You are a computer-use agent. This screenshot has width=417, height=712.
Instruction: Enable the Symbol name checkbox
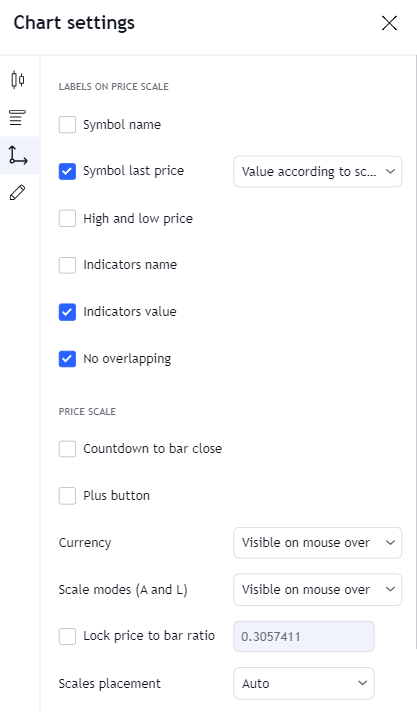(x=67, y=125)
